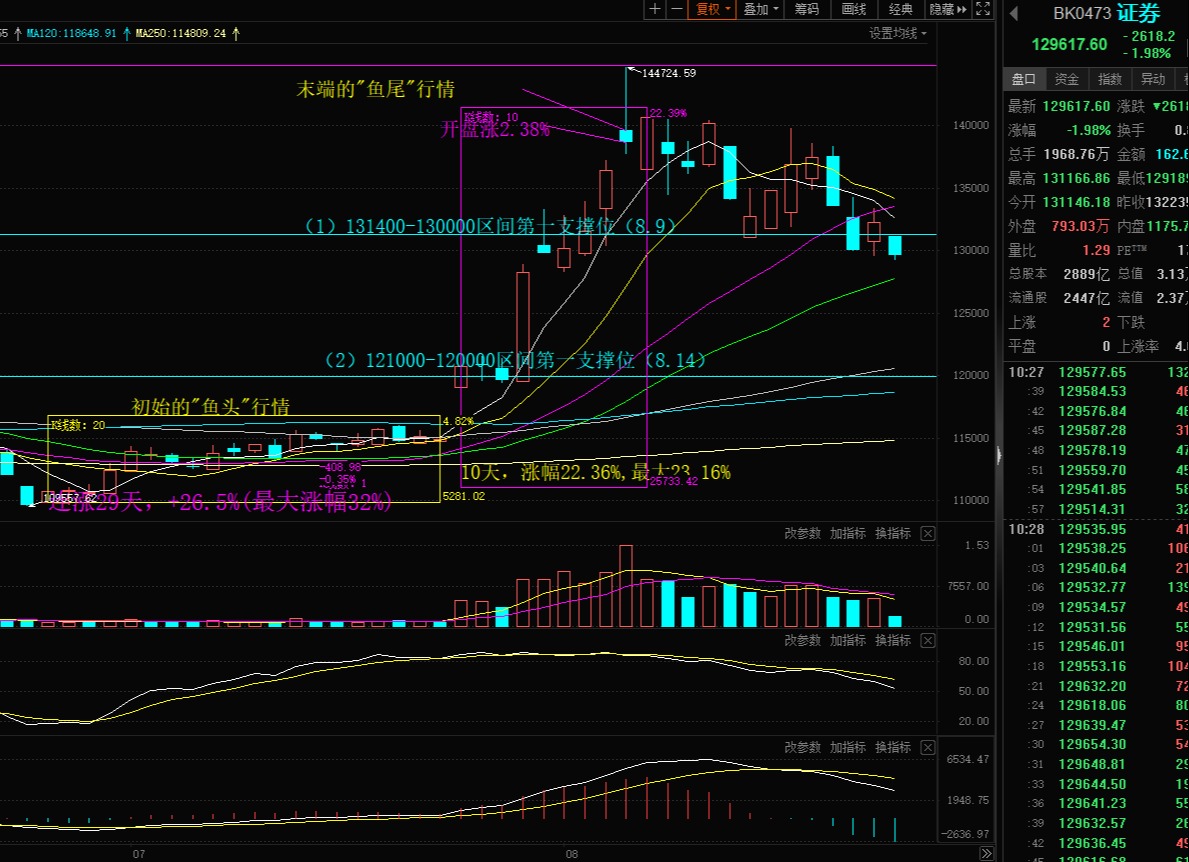Click 改参数 in the MACD bottom panel
The width and height of the screenshot is (1189, 862).
pos(802,748)
